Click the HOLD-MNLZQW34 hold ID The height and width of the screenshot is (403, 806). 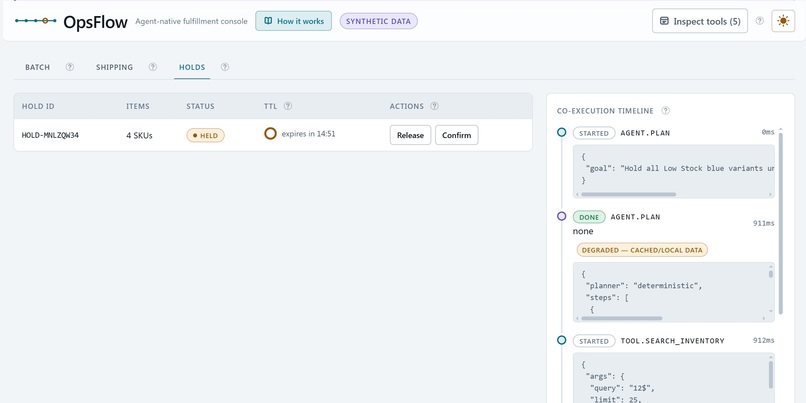point(50,135)
